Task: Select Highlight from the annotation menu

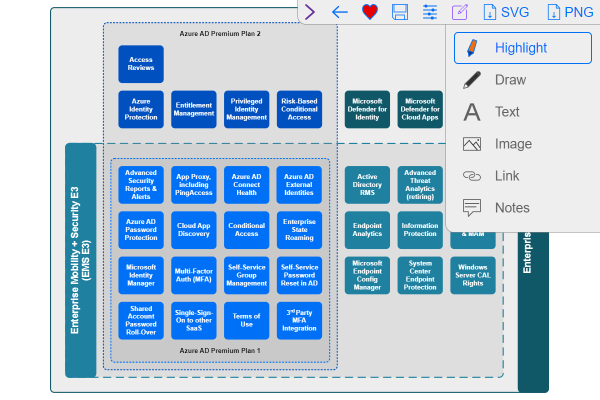Action: pos(523,48)
